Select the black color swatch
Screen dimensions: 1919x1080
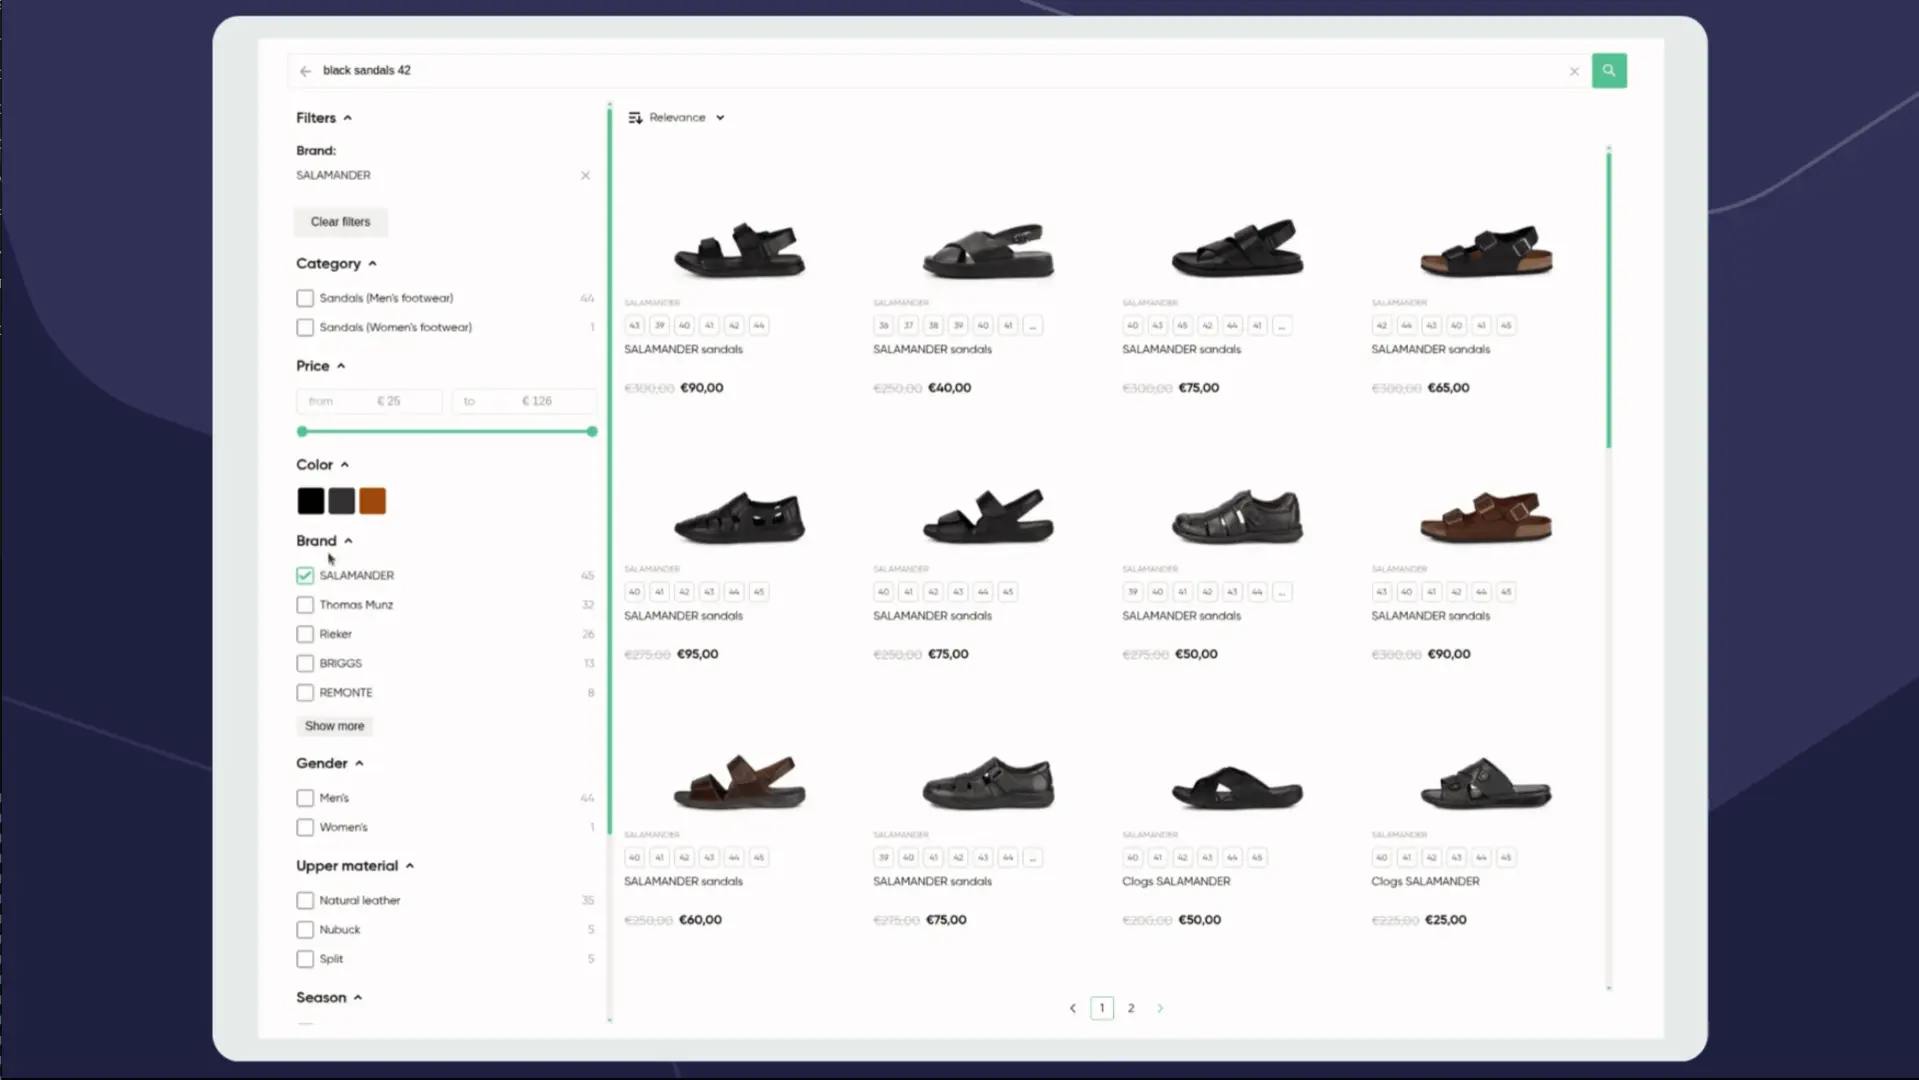[x=311, y=501]
